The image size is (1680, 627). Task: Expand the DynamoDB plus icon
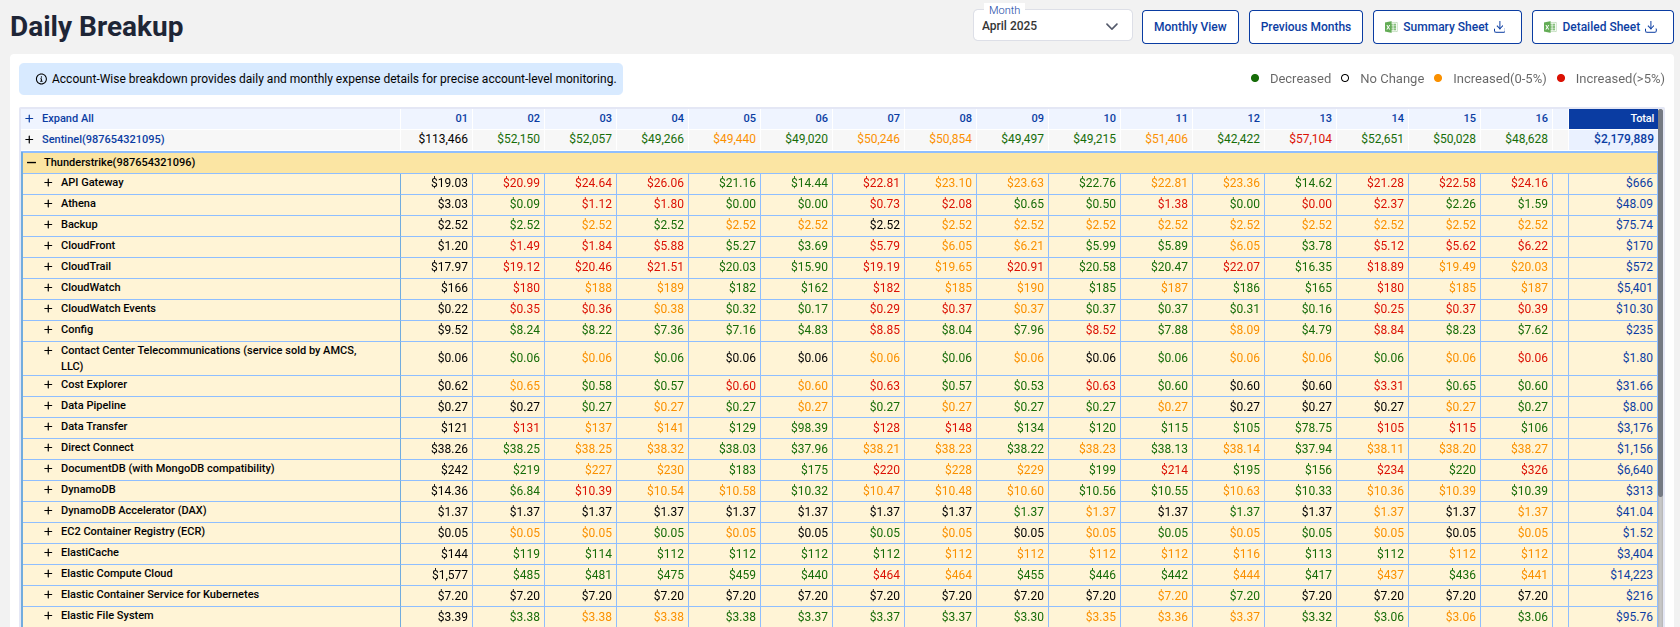(48, 489)
